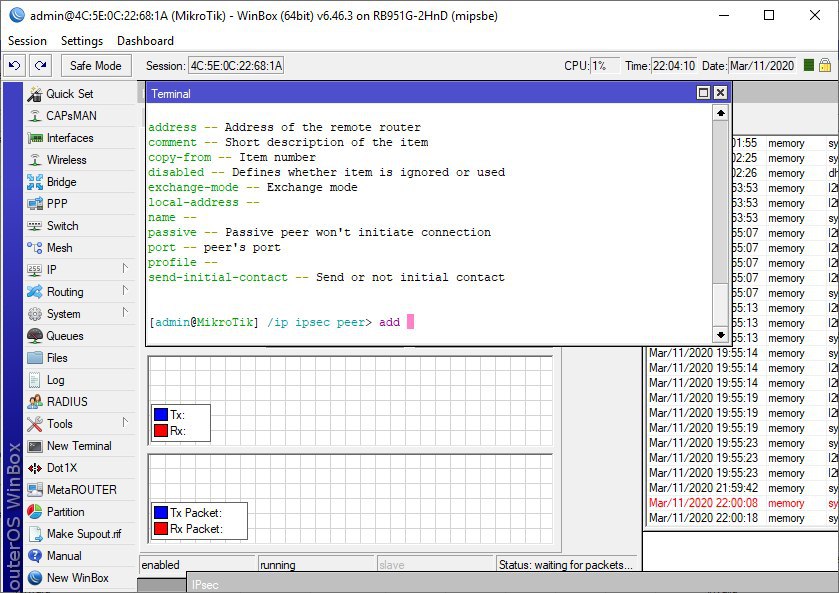The width and height of the screenshot is (839, 593).
Task: Open the Wireless menu icon
Action: [35, 160]
